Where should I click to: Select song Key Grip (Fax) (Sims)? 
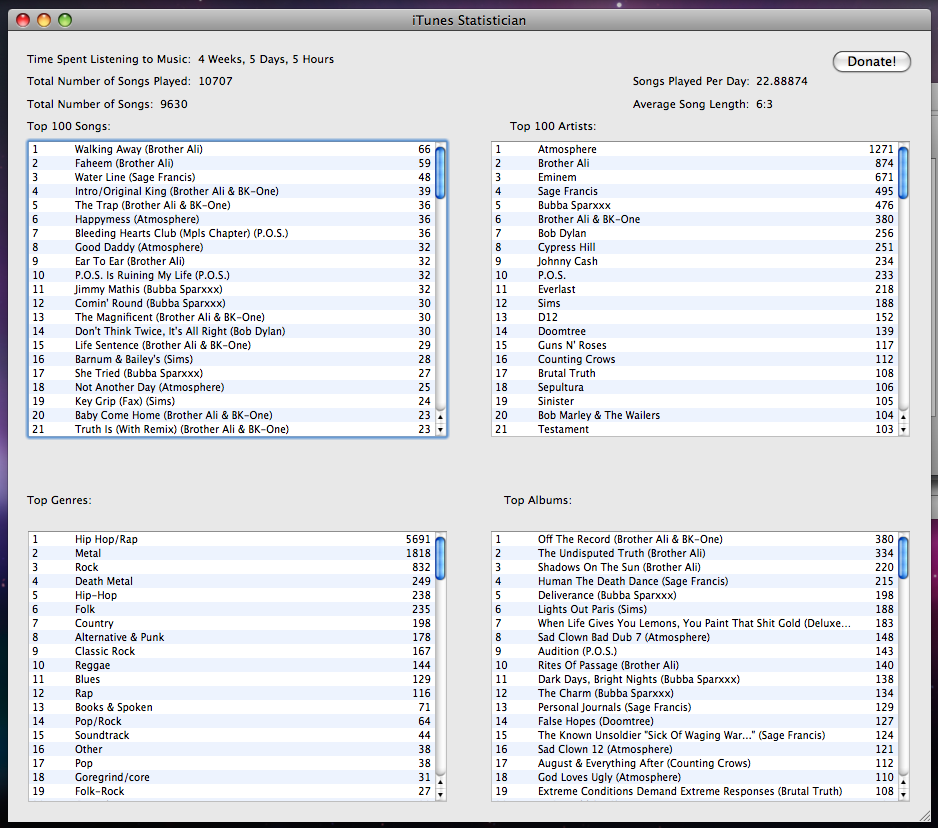[232, 401]
